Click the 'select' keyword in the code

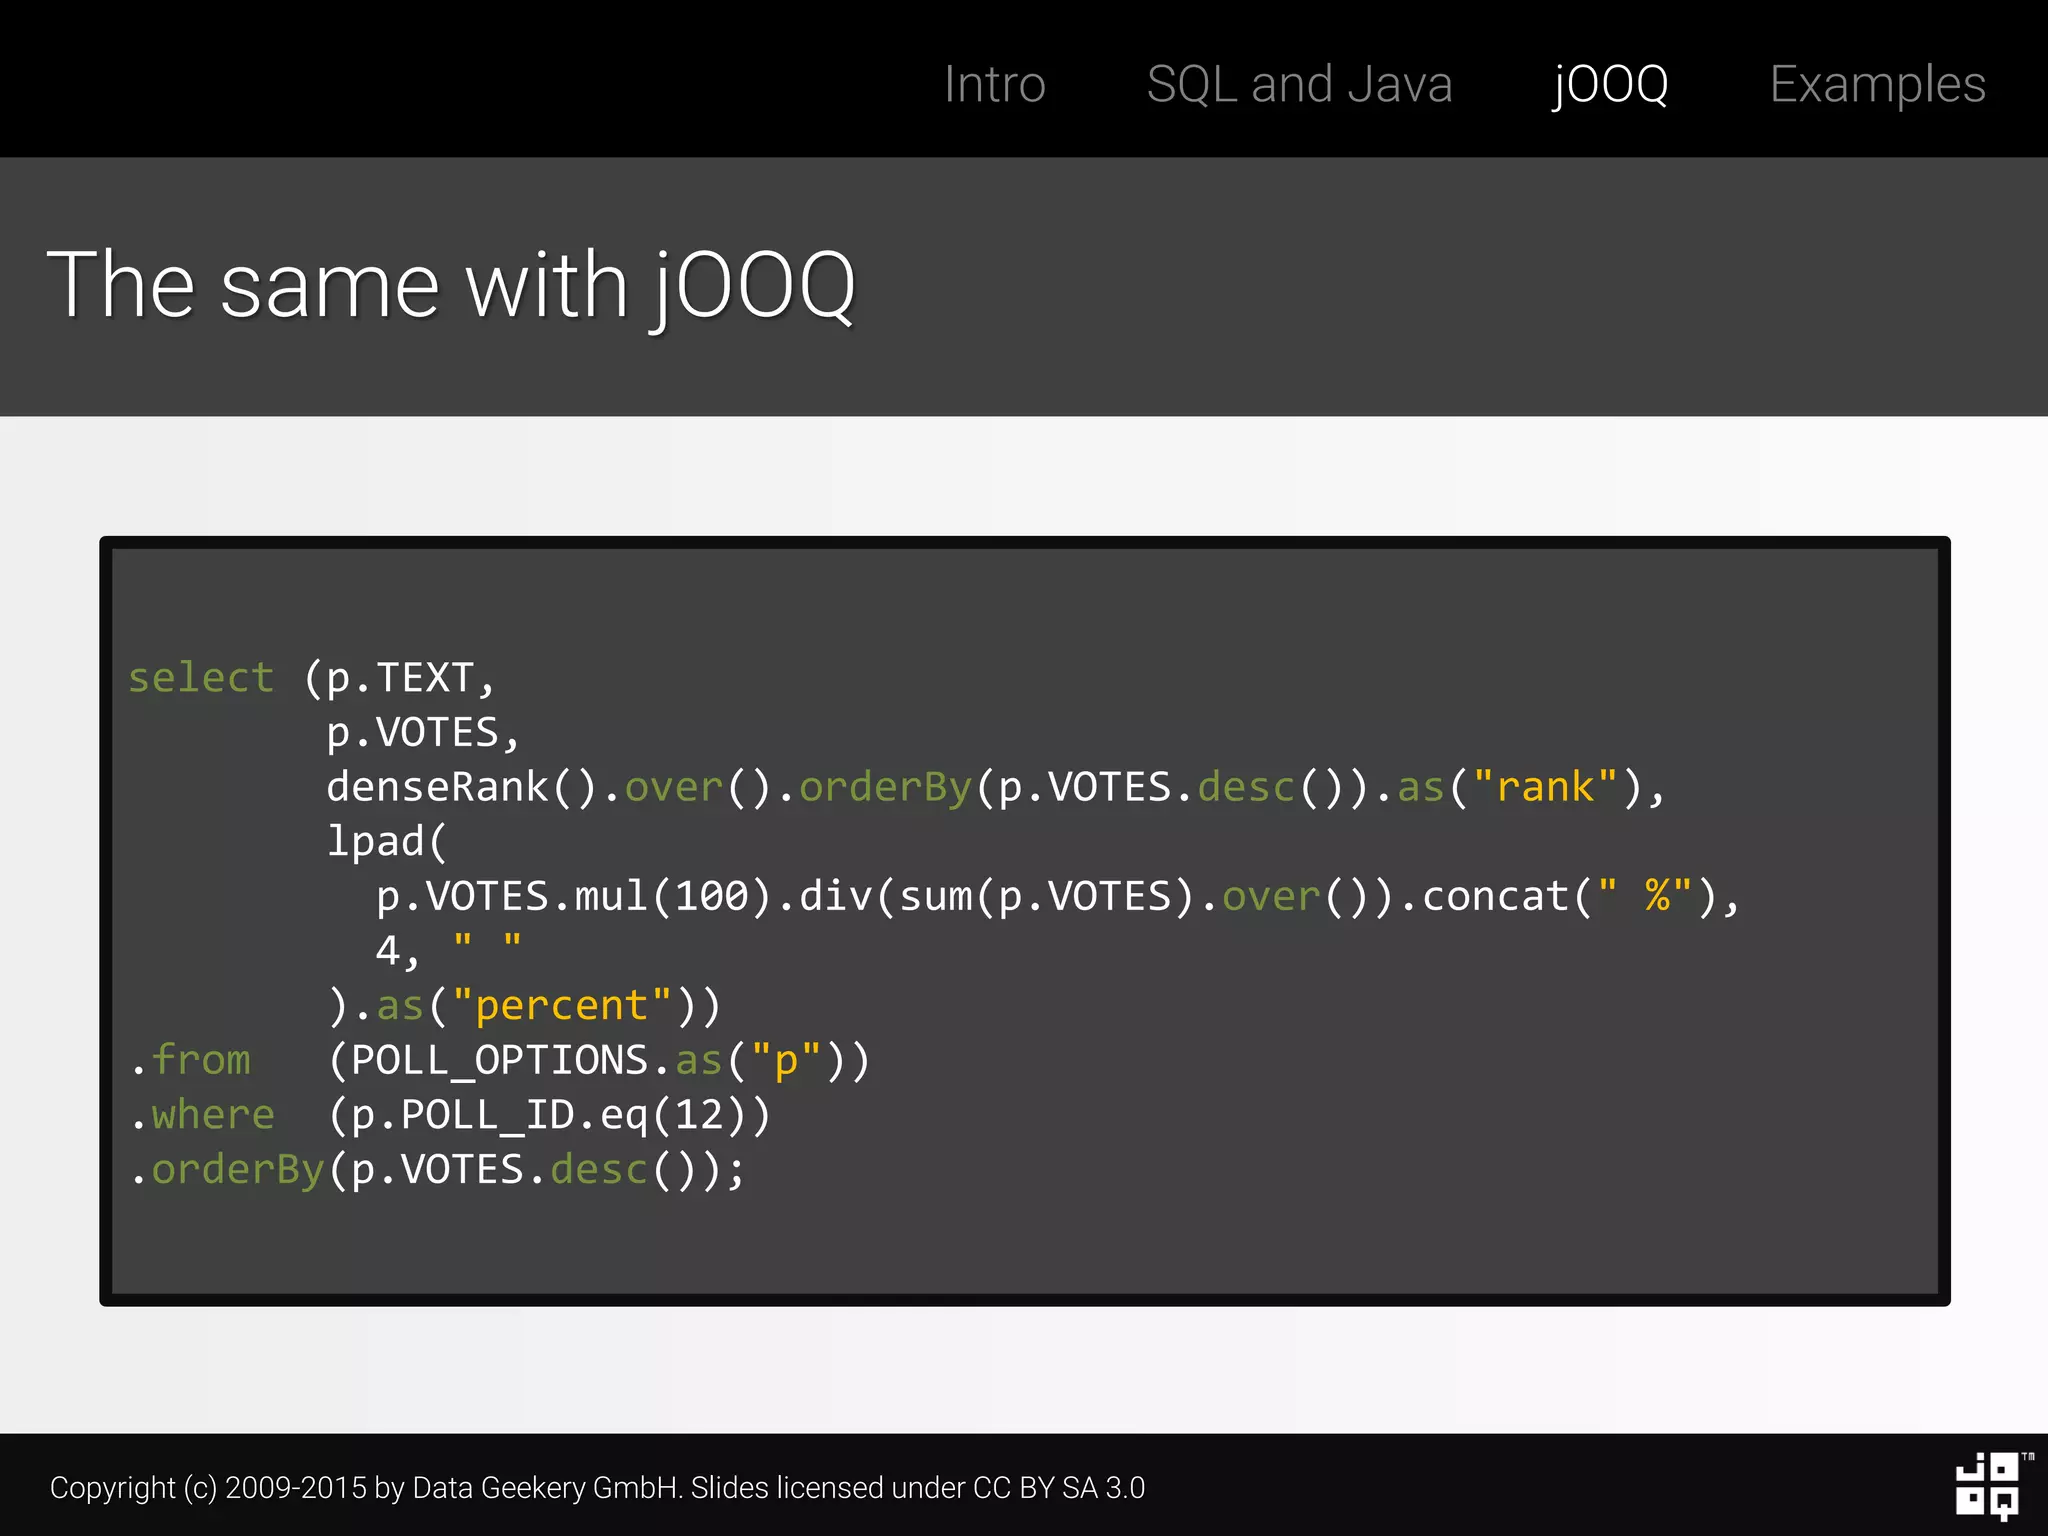pos(201,678)
